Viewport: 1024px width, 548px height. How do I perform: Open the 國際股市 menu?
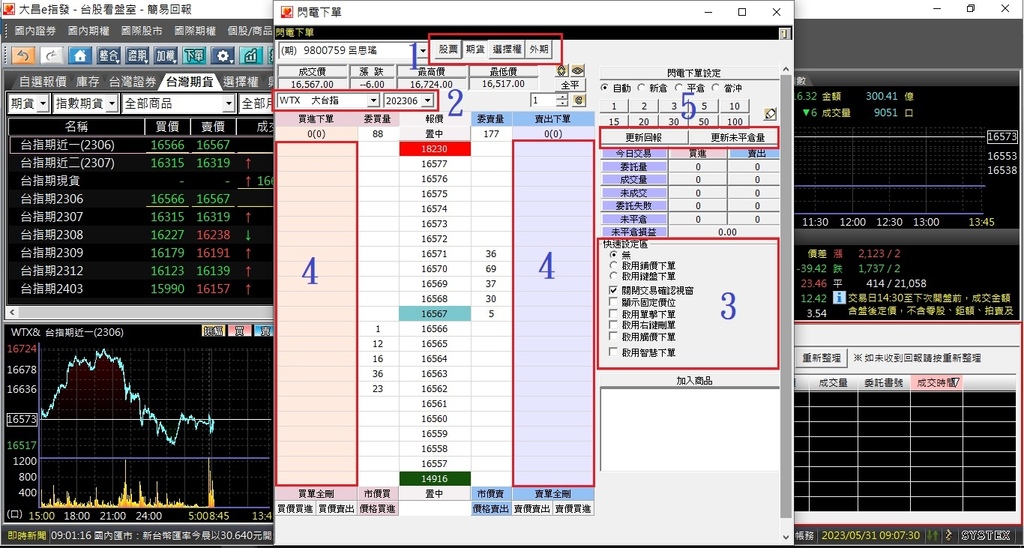tap(142, 31)
